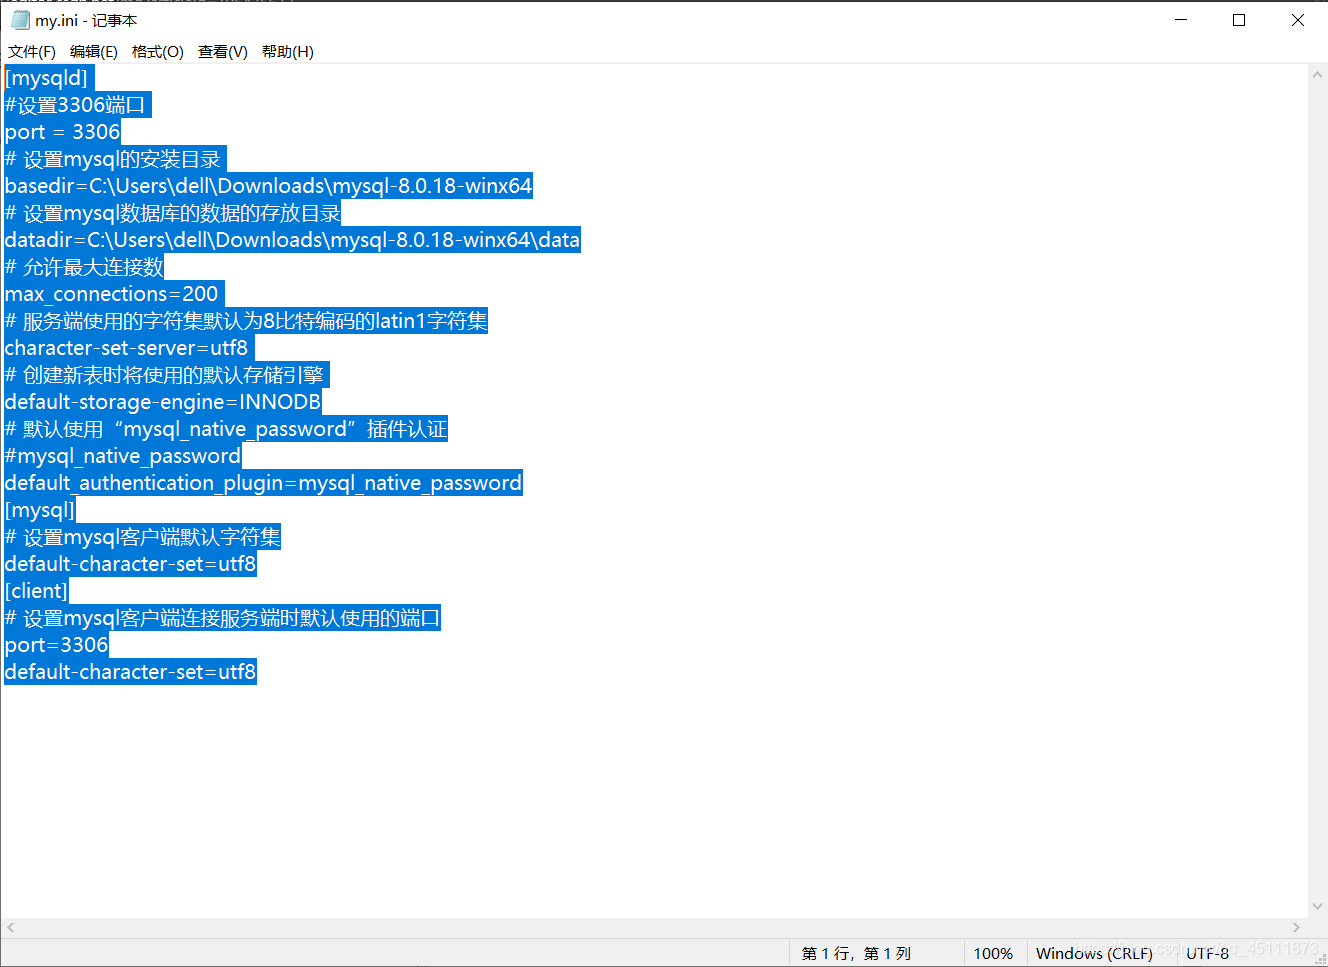
Task: Open the 编辑(E) menu
Action: (x=94, y=52)
